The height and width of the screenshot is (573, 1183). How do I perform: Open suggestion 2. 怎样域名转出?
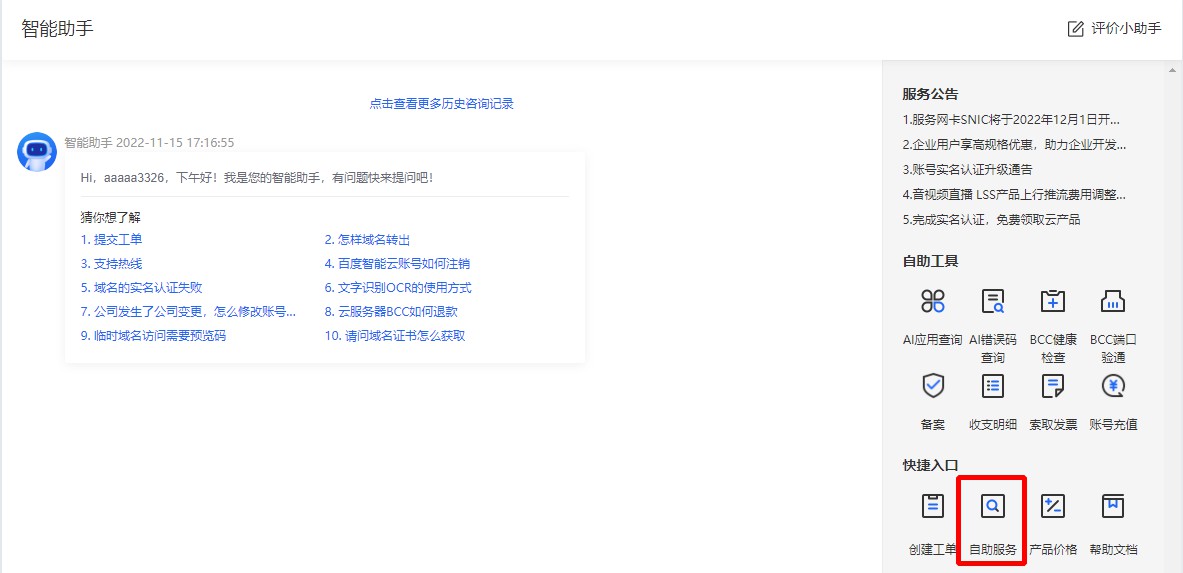pyautogui.click(x=367, y=240)
